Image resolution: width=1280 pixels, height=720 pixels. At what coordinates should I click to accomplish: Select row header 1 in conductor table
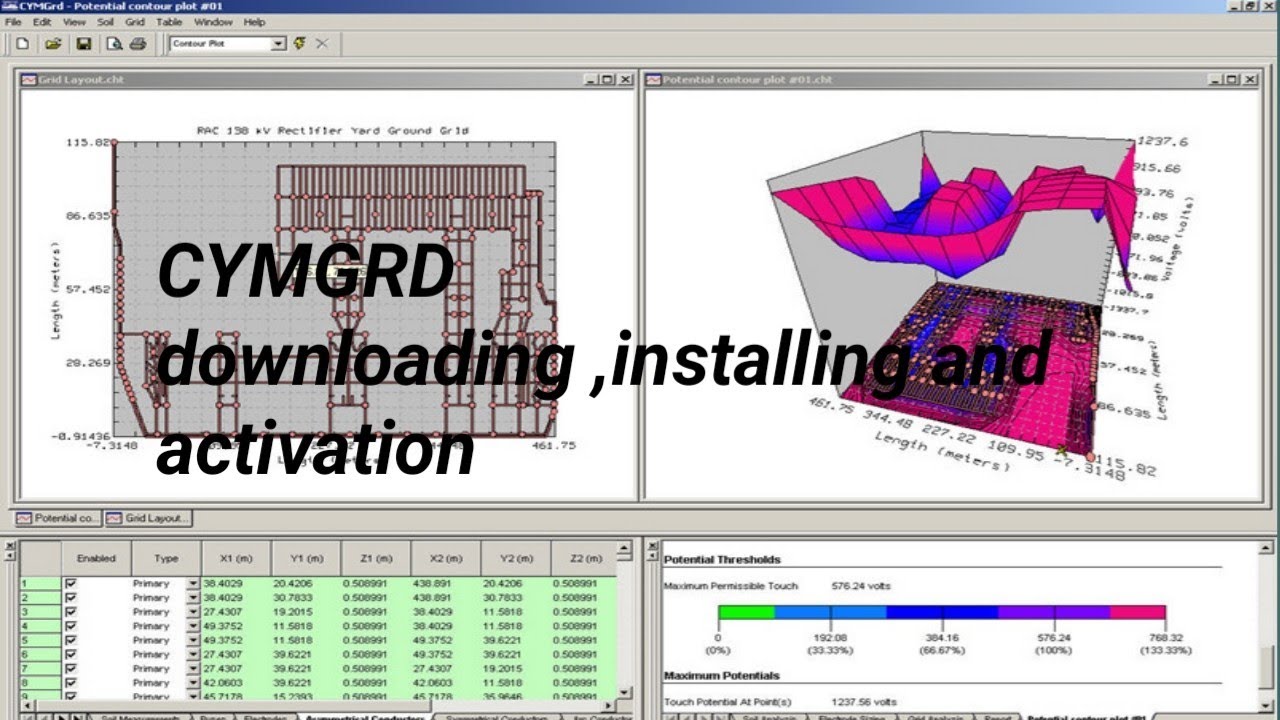[x=40, y=583]
